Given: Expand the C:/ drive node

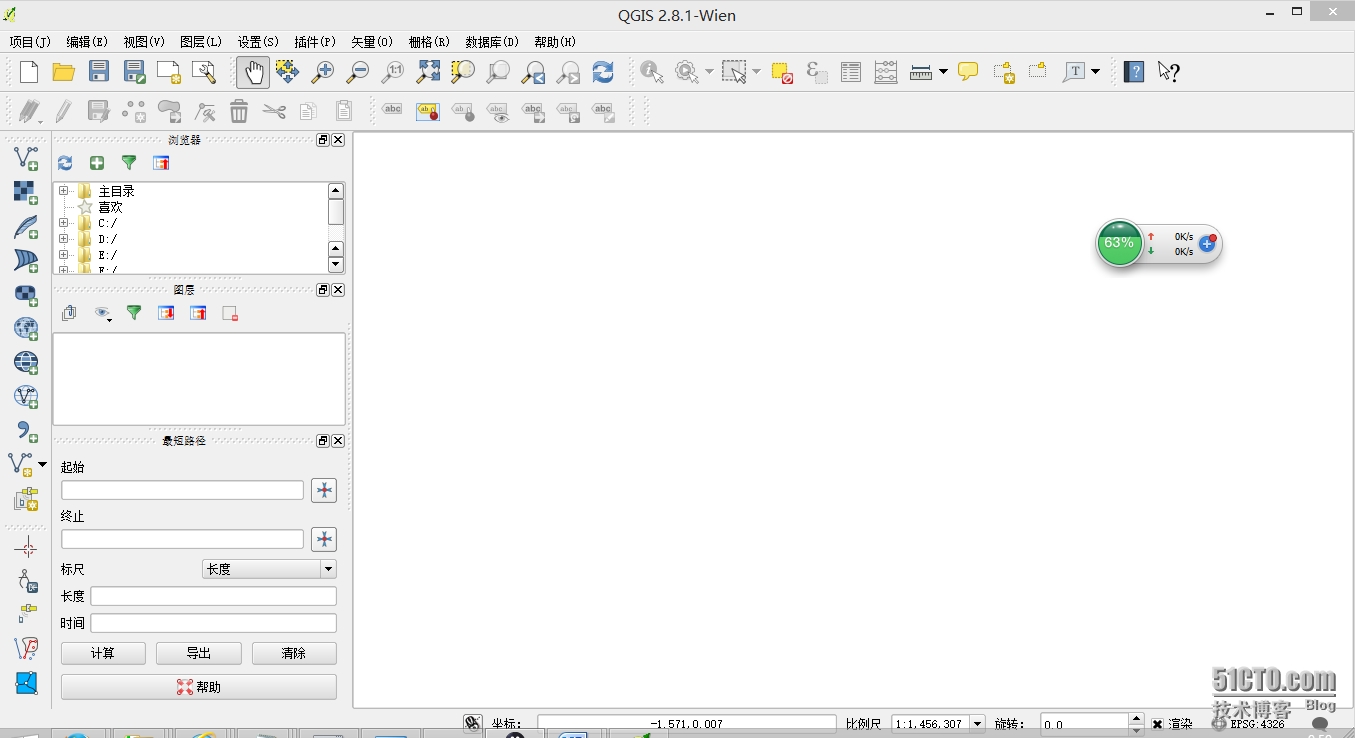Looking at the screenshot, I should tap(64, 223).
